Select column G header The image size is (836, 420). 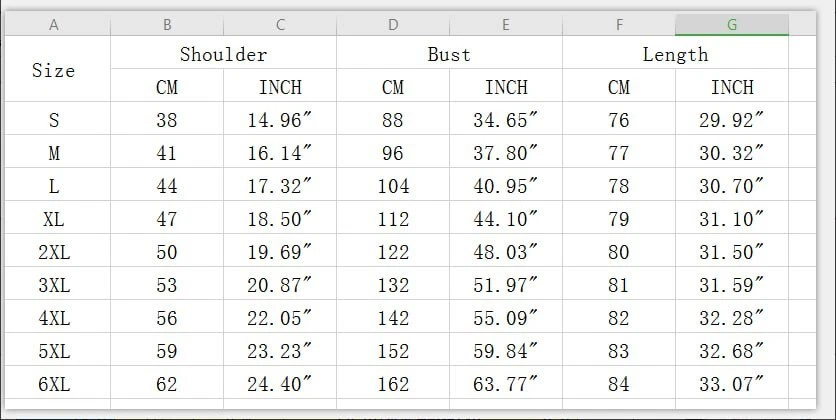tap(732, 25)
